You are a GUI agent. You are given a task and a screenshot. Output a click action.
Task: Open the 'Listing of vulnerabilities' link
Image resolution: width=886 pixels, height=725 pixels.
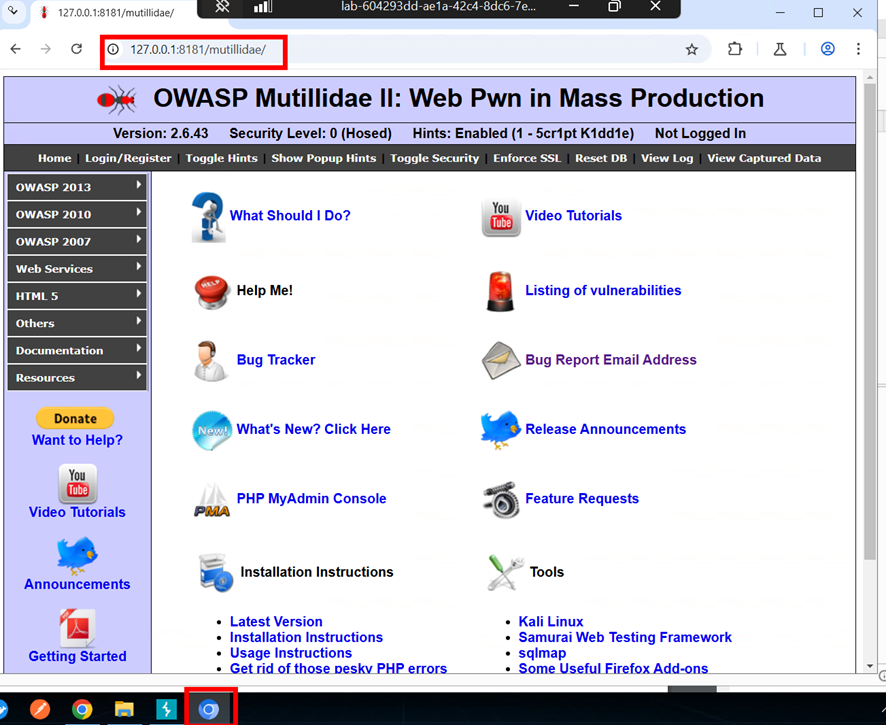click(x=603, y=290)
